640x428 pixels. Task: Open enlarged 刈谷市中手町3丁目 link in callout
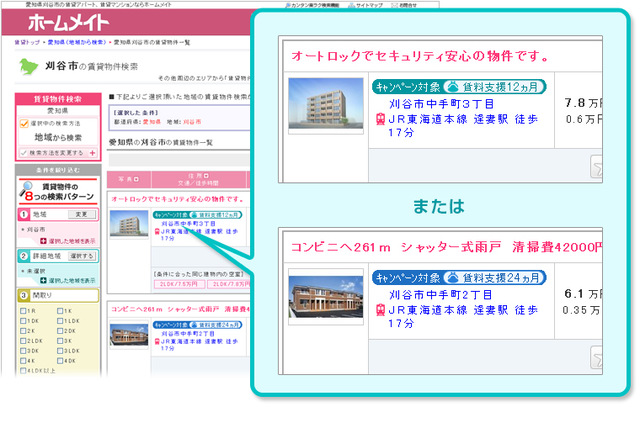pos(441,104)
